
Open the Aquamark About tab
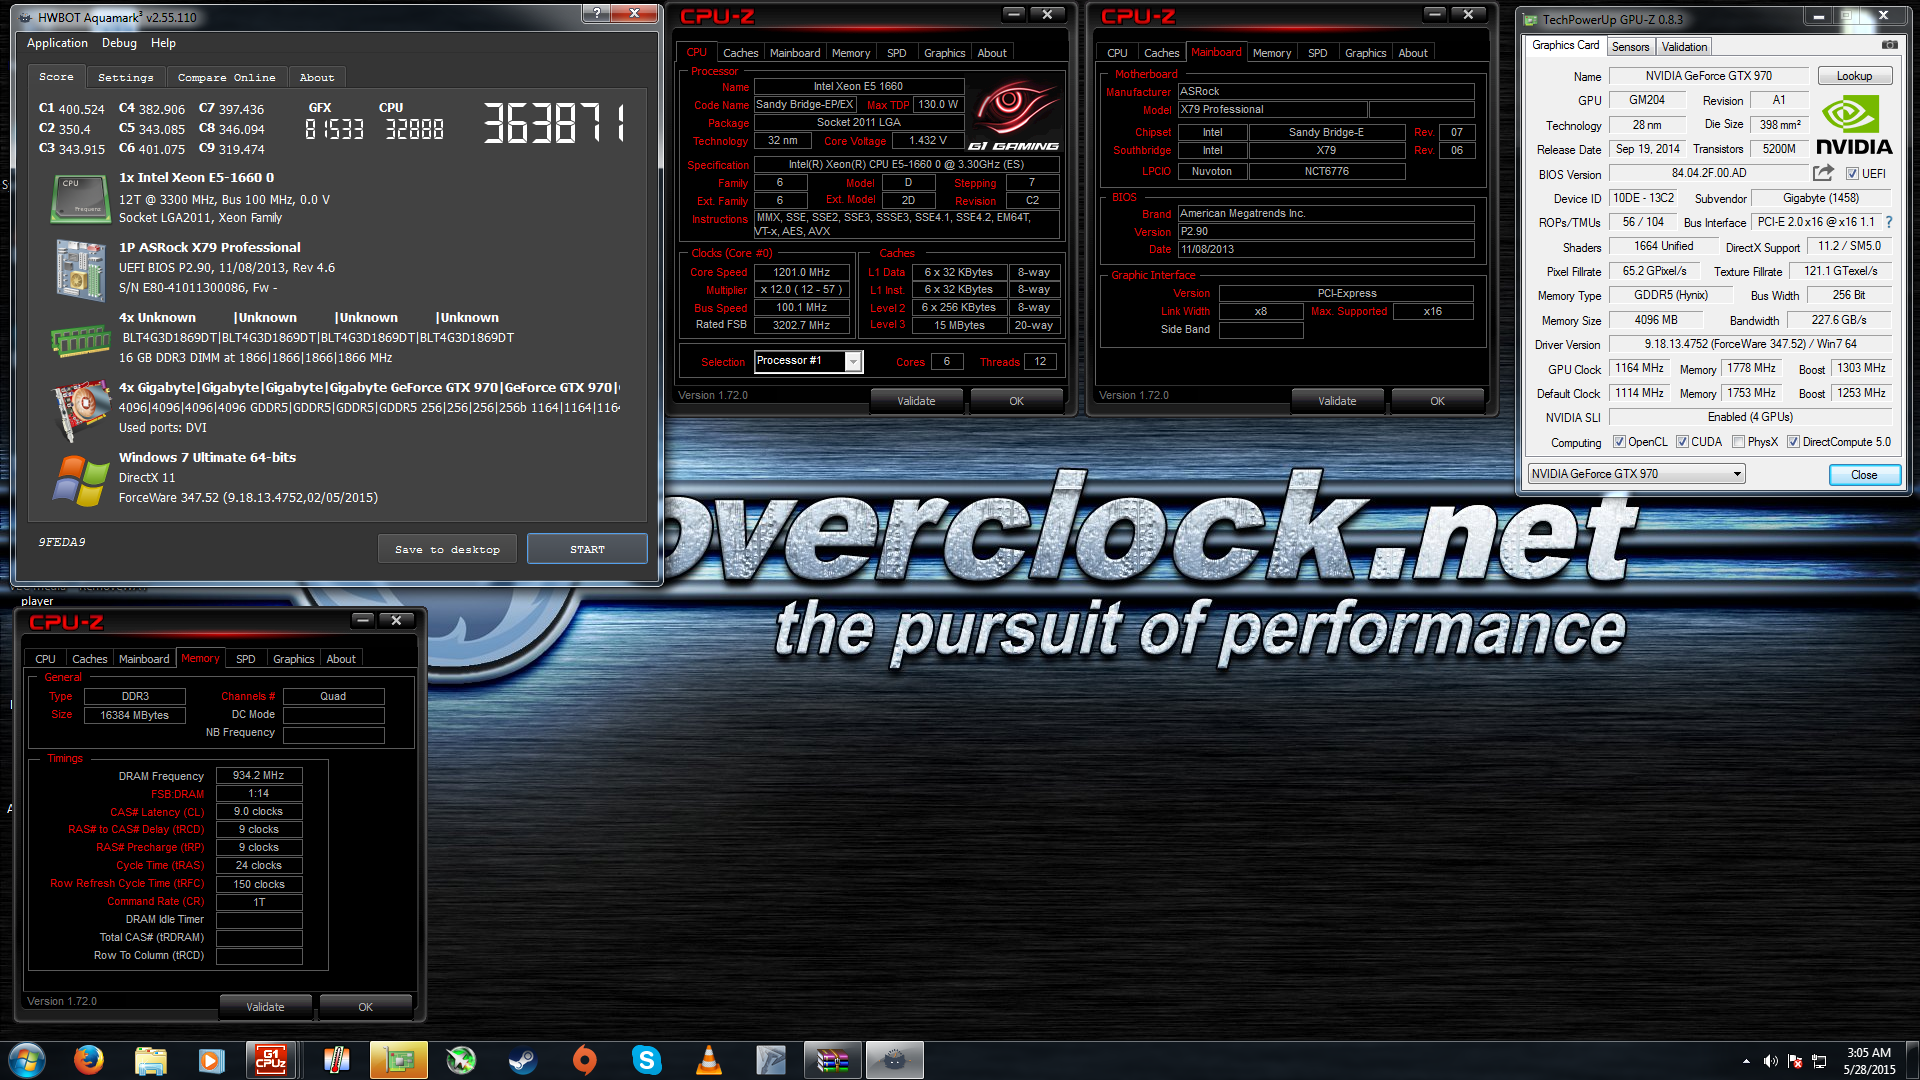tap(317, 77)
